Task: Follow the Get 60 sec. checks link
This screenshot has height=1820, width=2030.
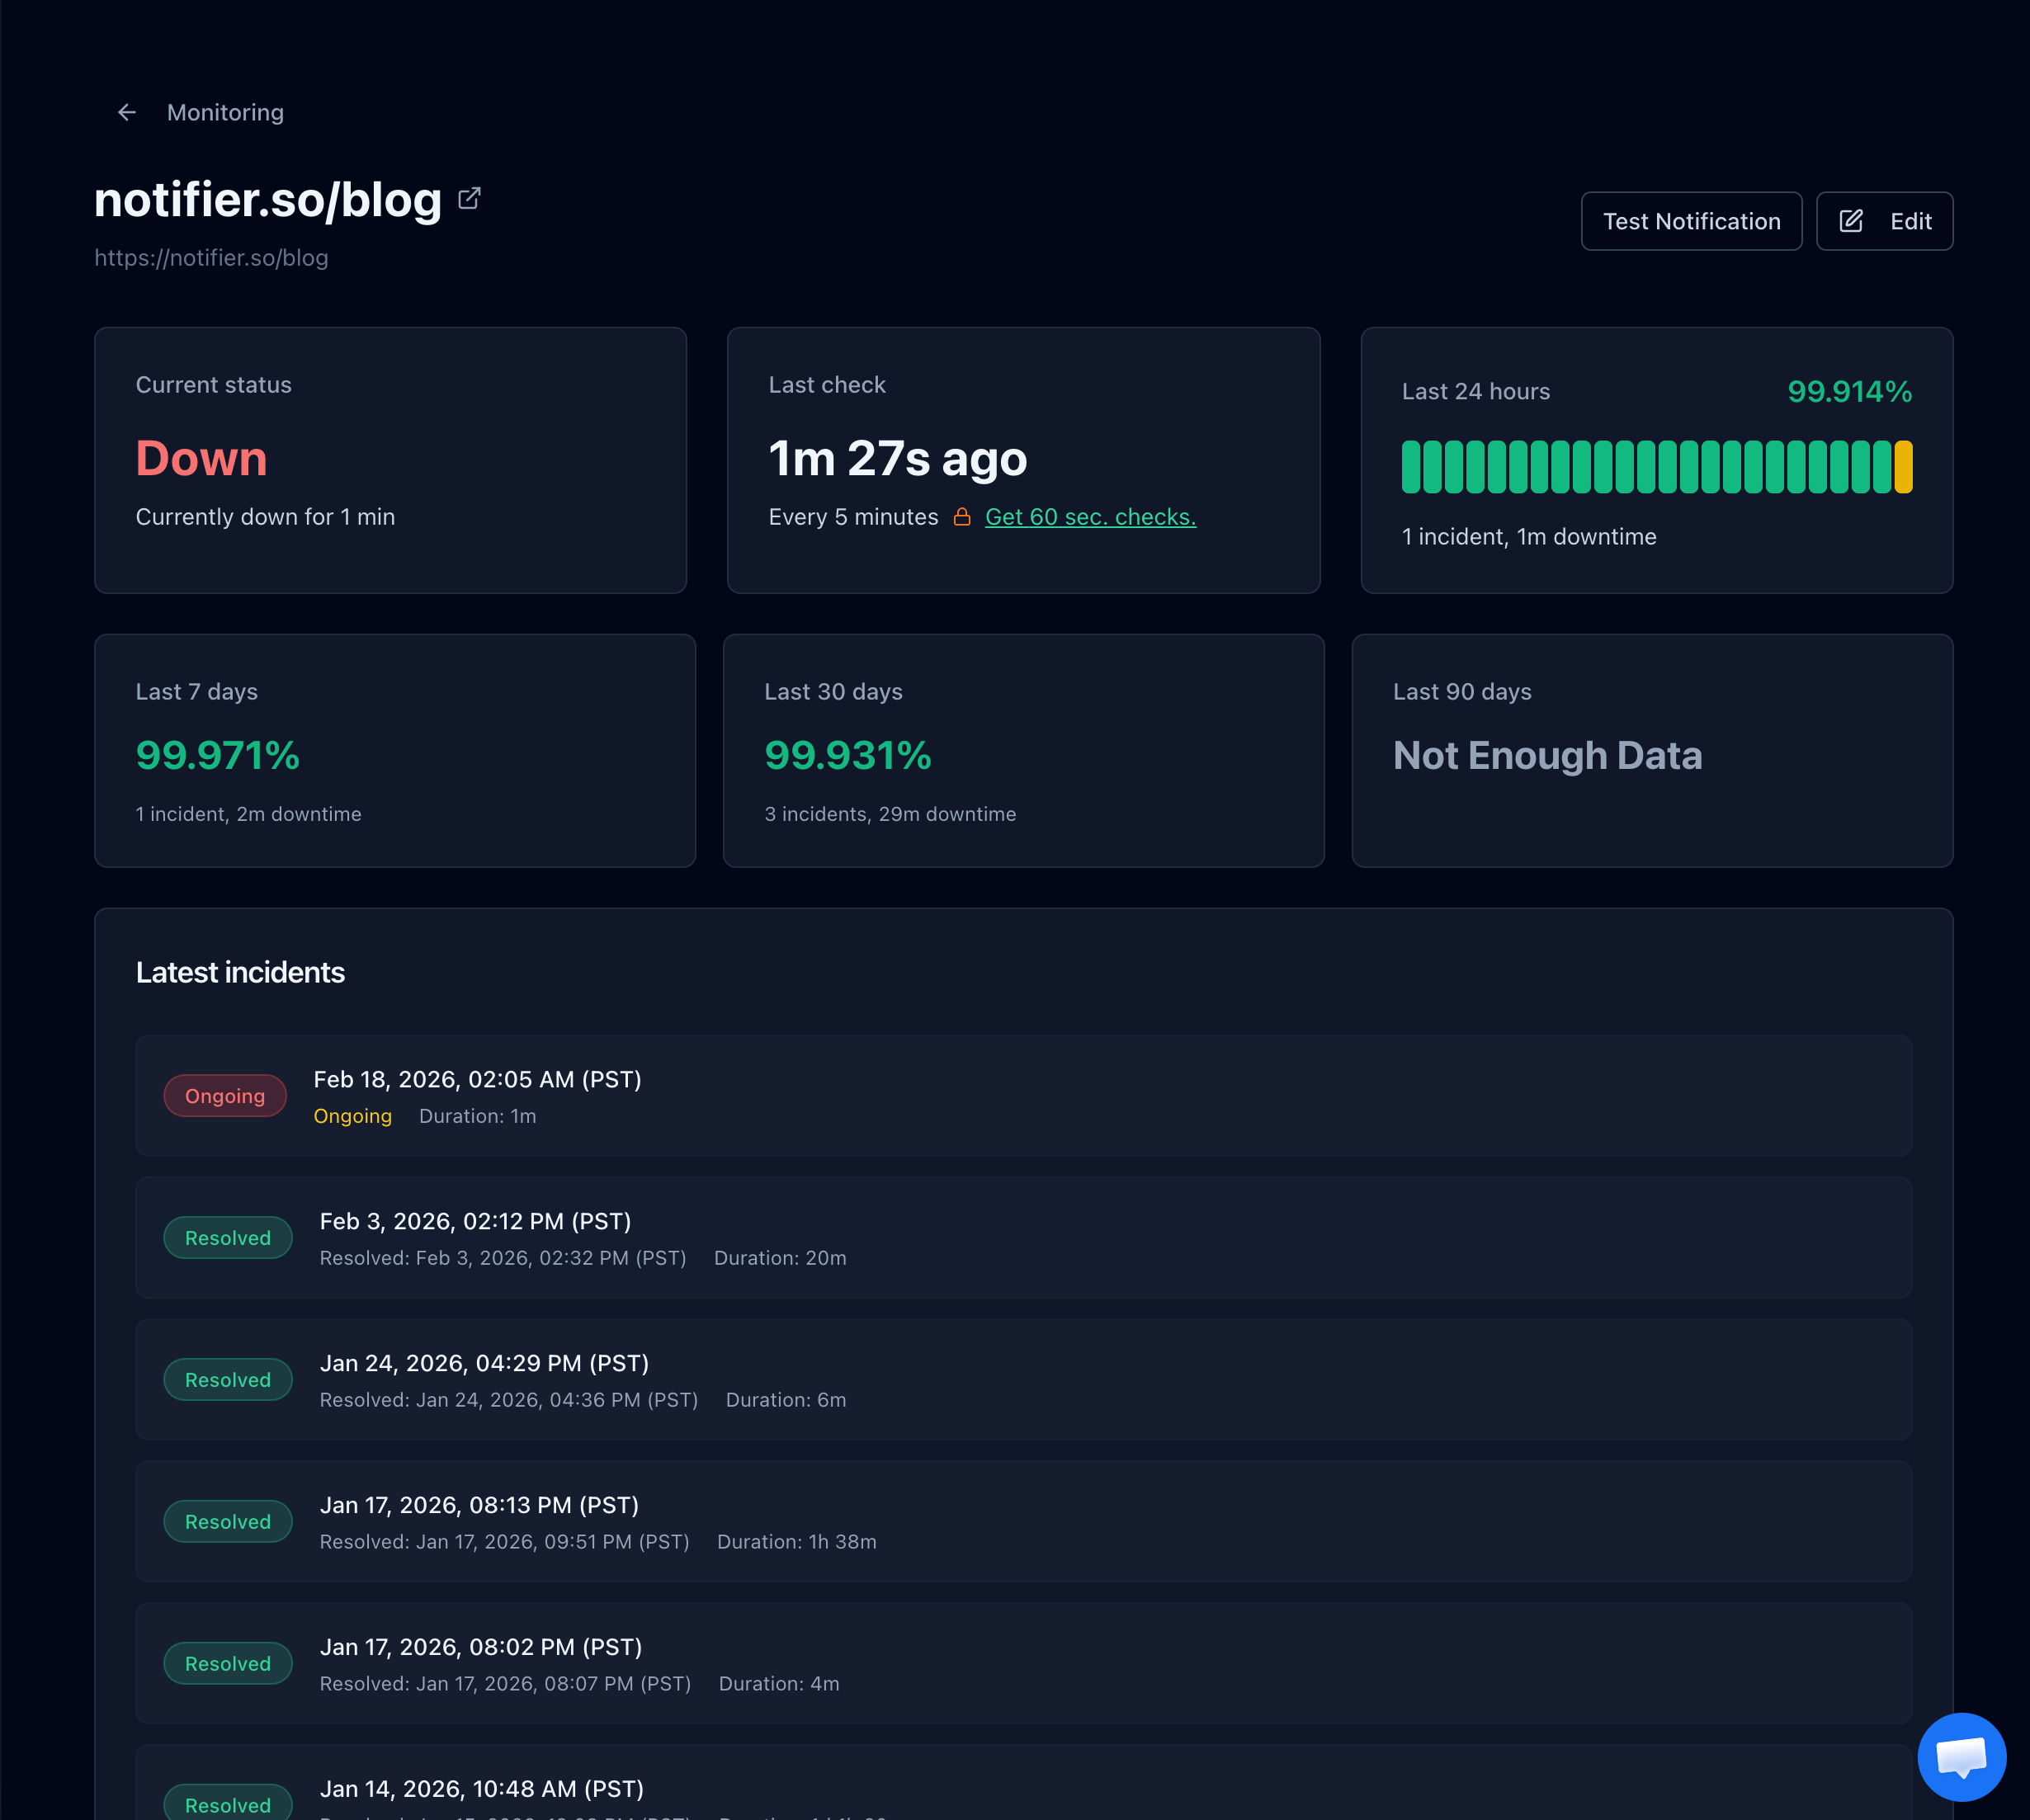Action: [x=1090, y=517]
